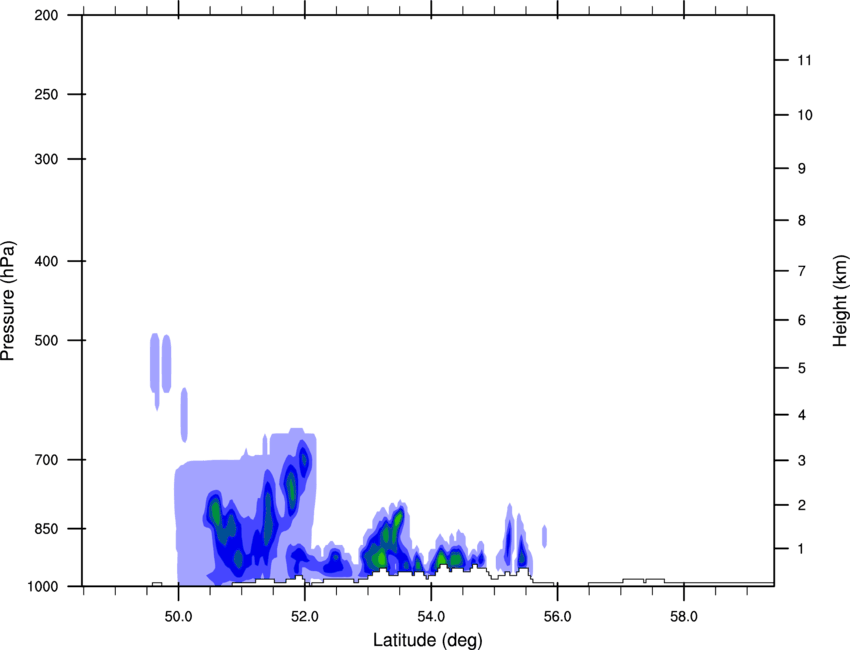850x650 pixels.
Task: Click the 8 km height label
Action: 802,221
